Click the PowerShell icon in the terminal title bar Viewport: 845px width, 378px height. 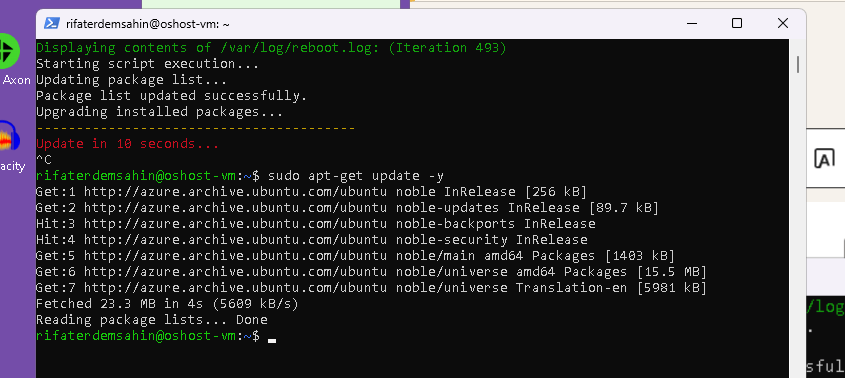point(52,24)
